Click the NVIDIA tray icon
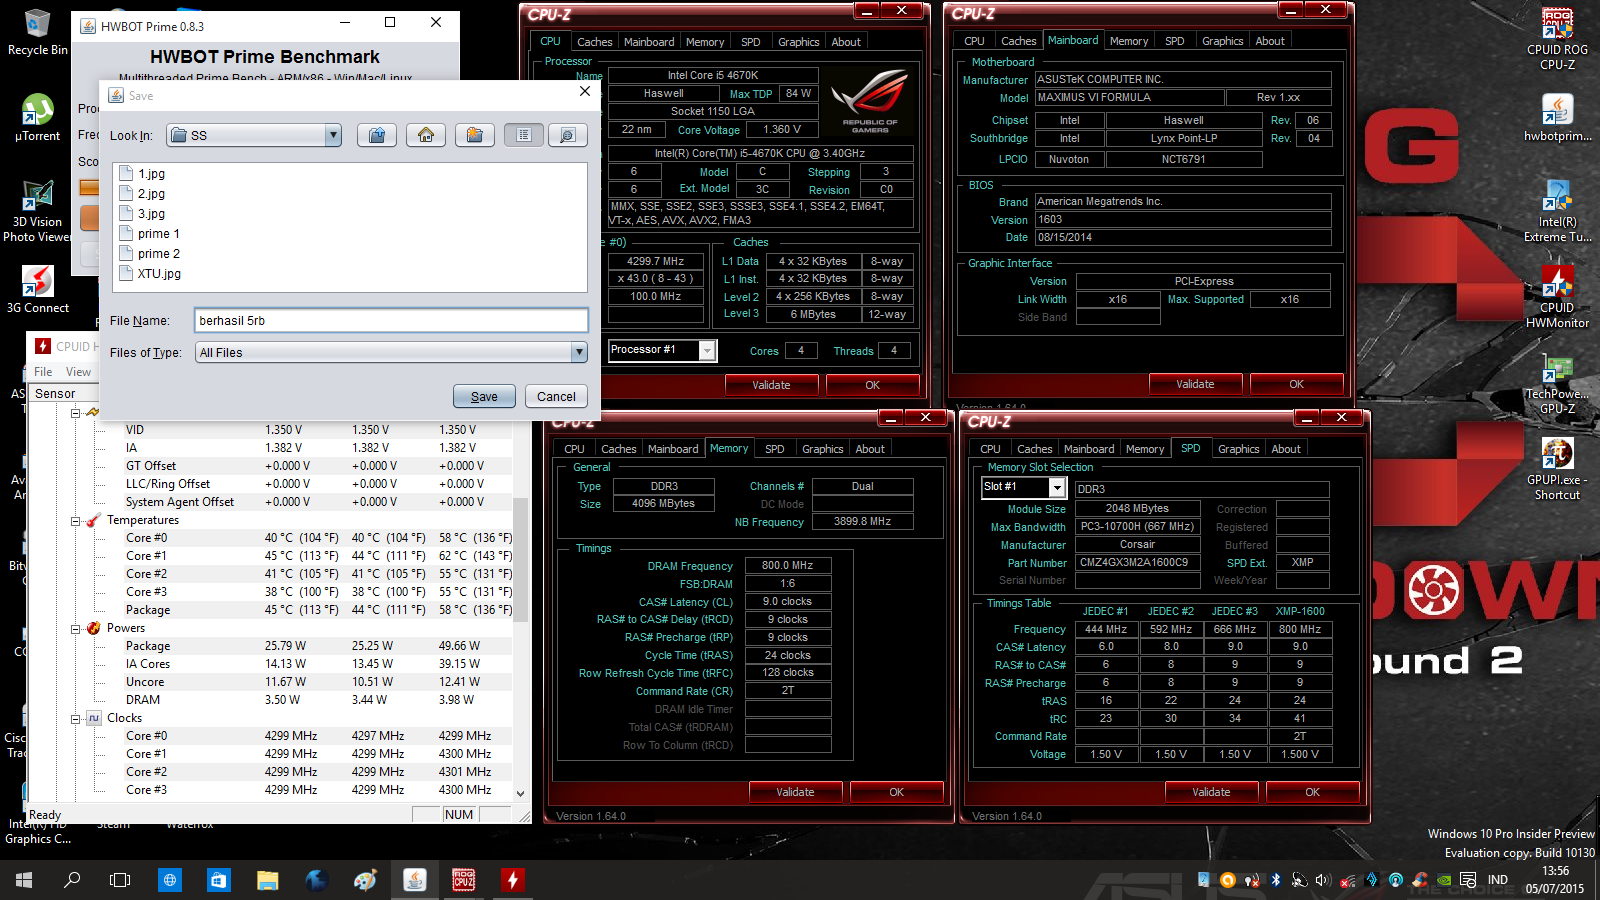1600x900 pixels. click(1443, 880)
